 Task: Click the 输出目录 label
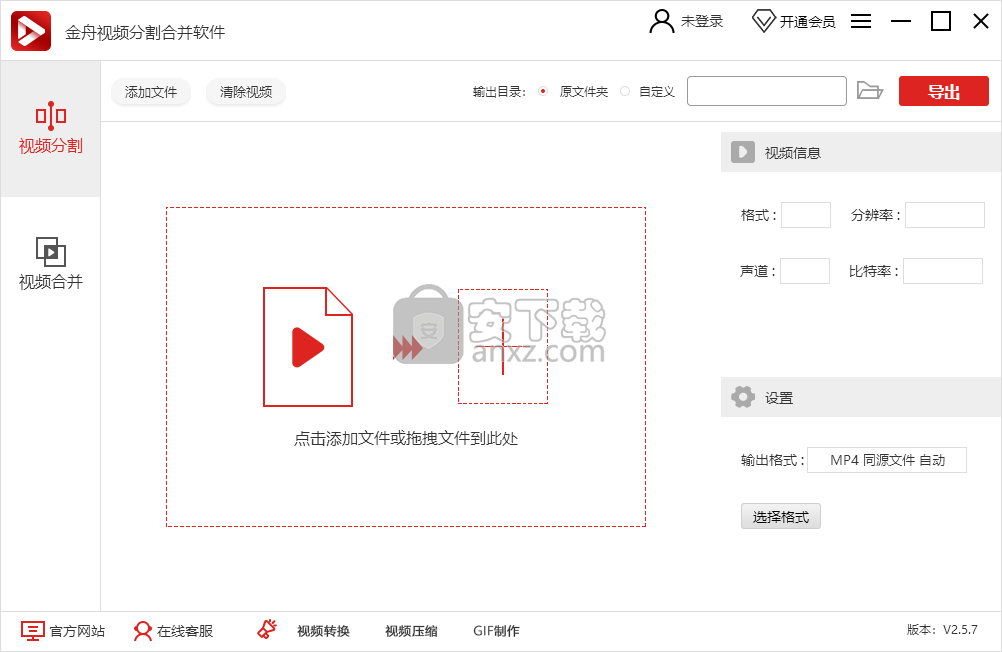tap(499, 92)
